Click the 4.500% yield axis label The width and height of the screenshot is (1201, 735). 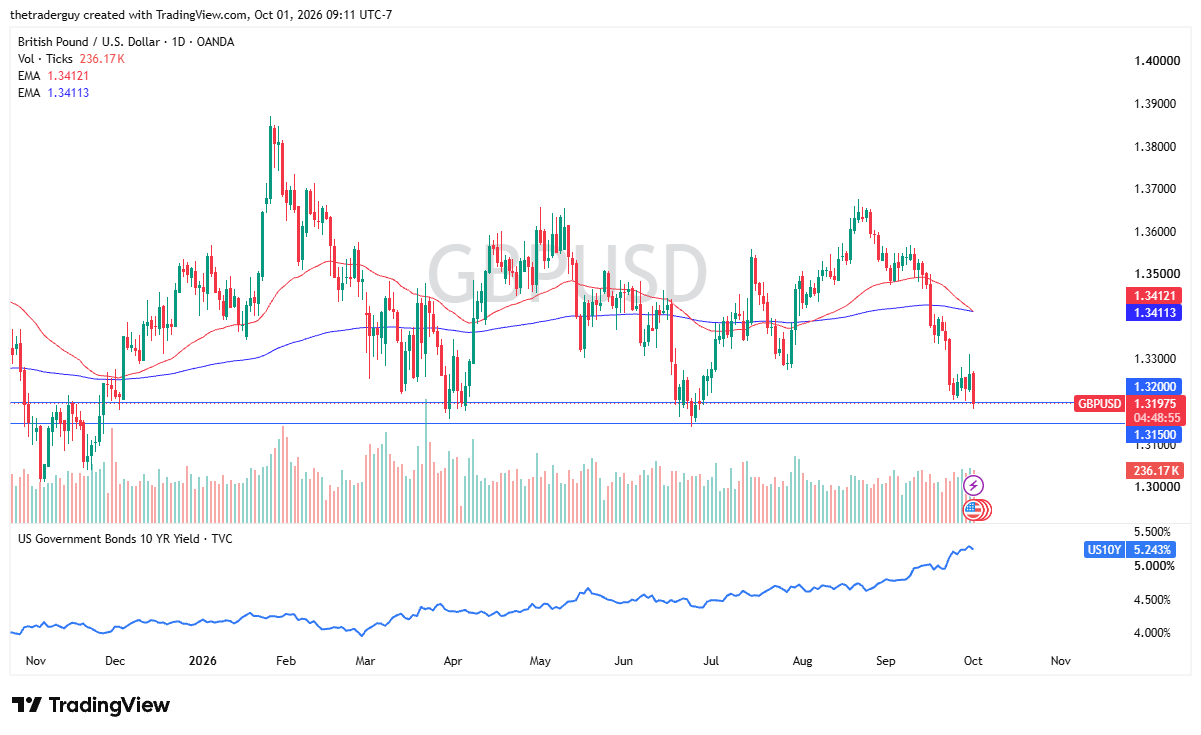[1151, 600]
